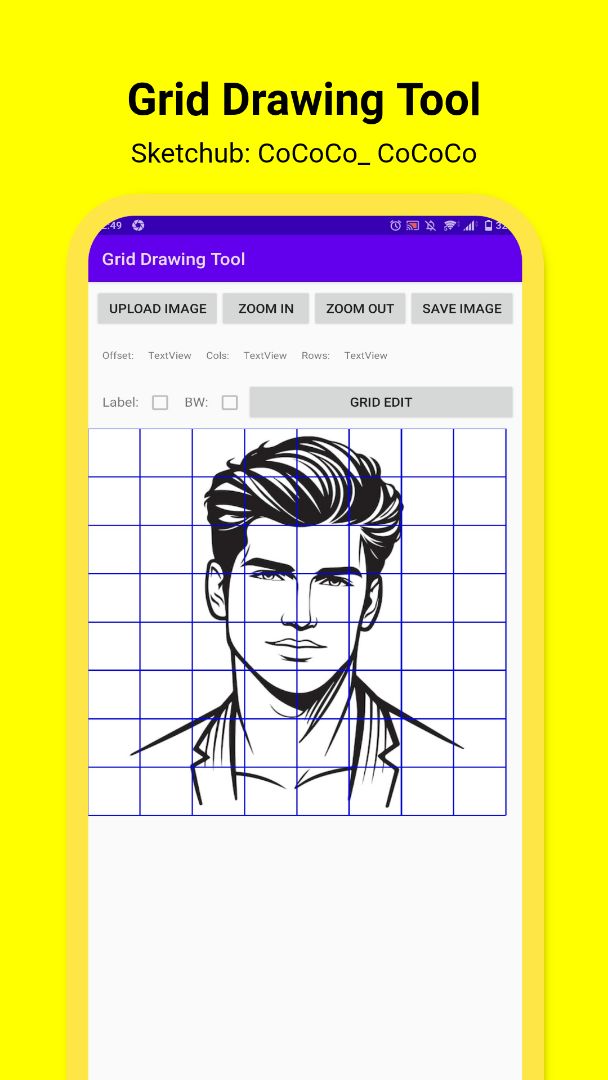Select the Rows TextView value
Viewport: 608px width, 1080px height.
[366, 356]
